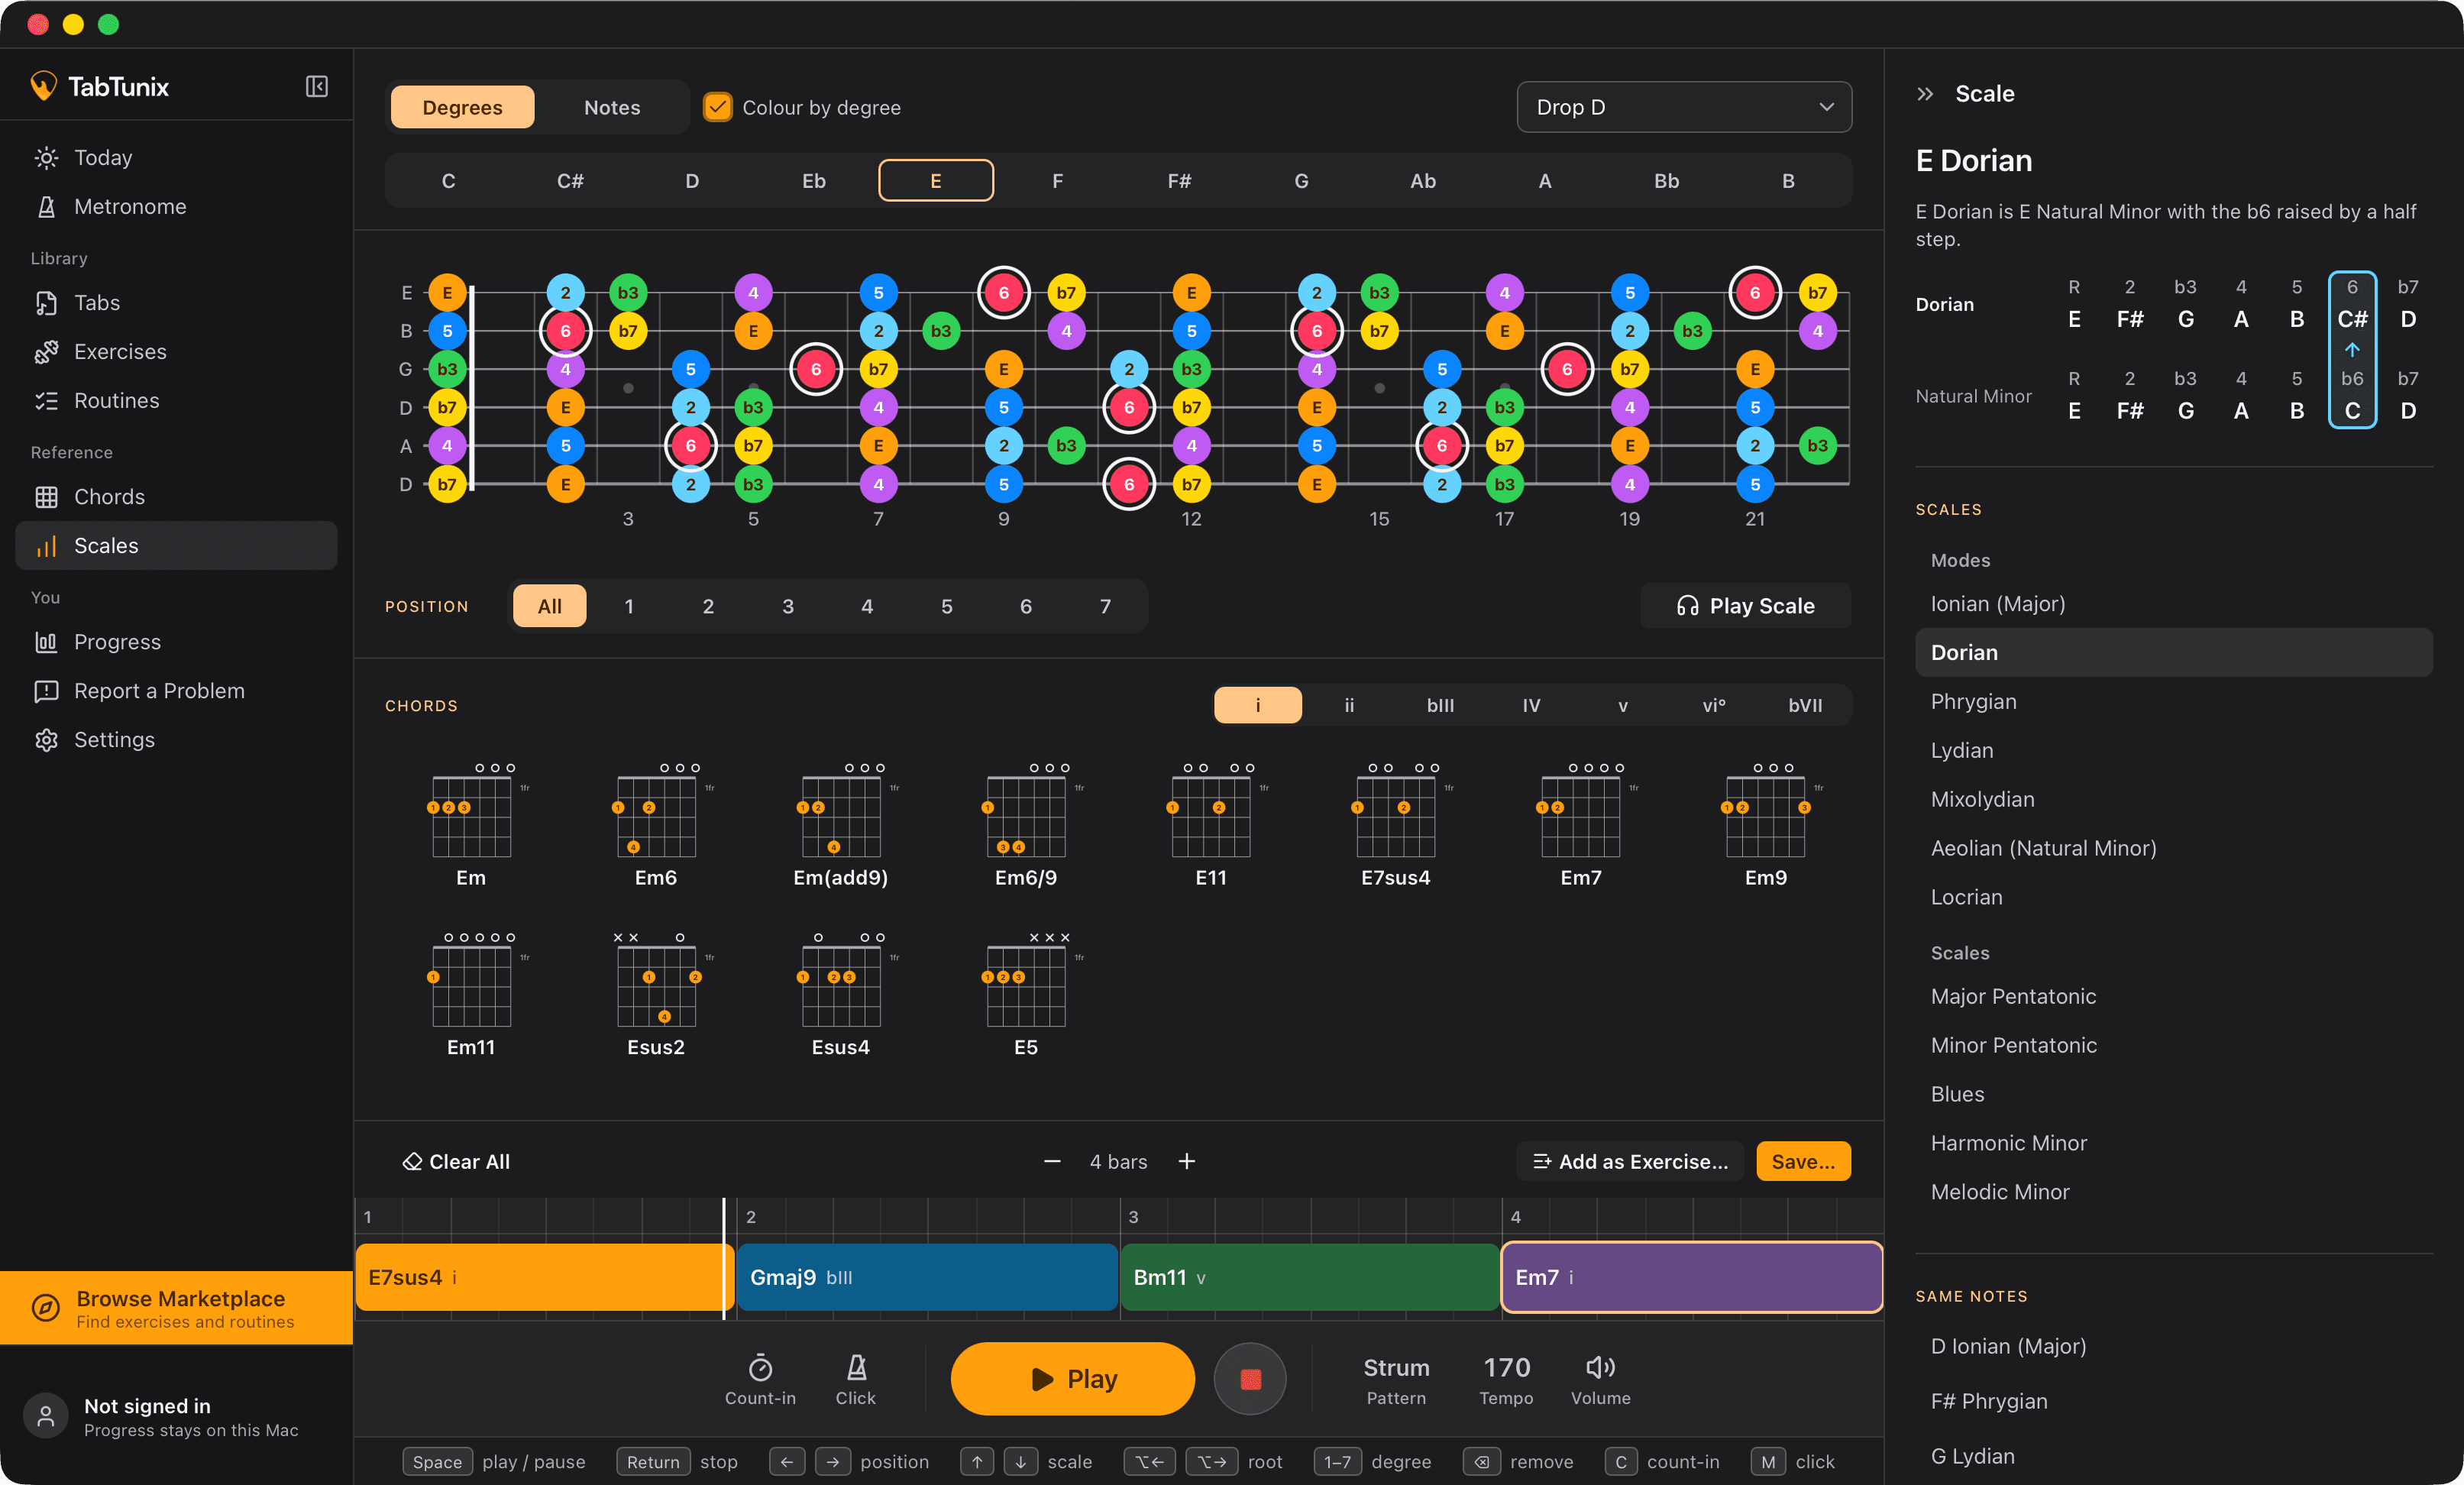Select root note F#
Screen dimensions: 2464x1485
[1179, 181]
